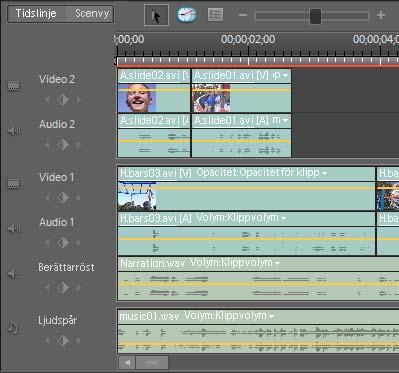Click the Berättarröst speaker icon
The image size is (399, 373).
pyautogui.click(x=14, y=274)
